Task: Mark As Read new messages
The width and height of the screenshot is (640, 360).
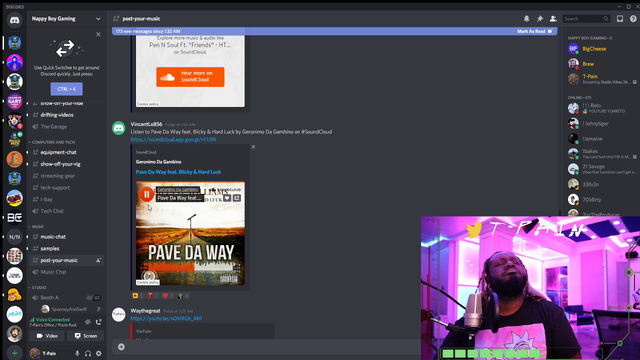Action: (535, 31)
